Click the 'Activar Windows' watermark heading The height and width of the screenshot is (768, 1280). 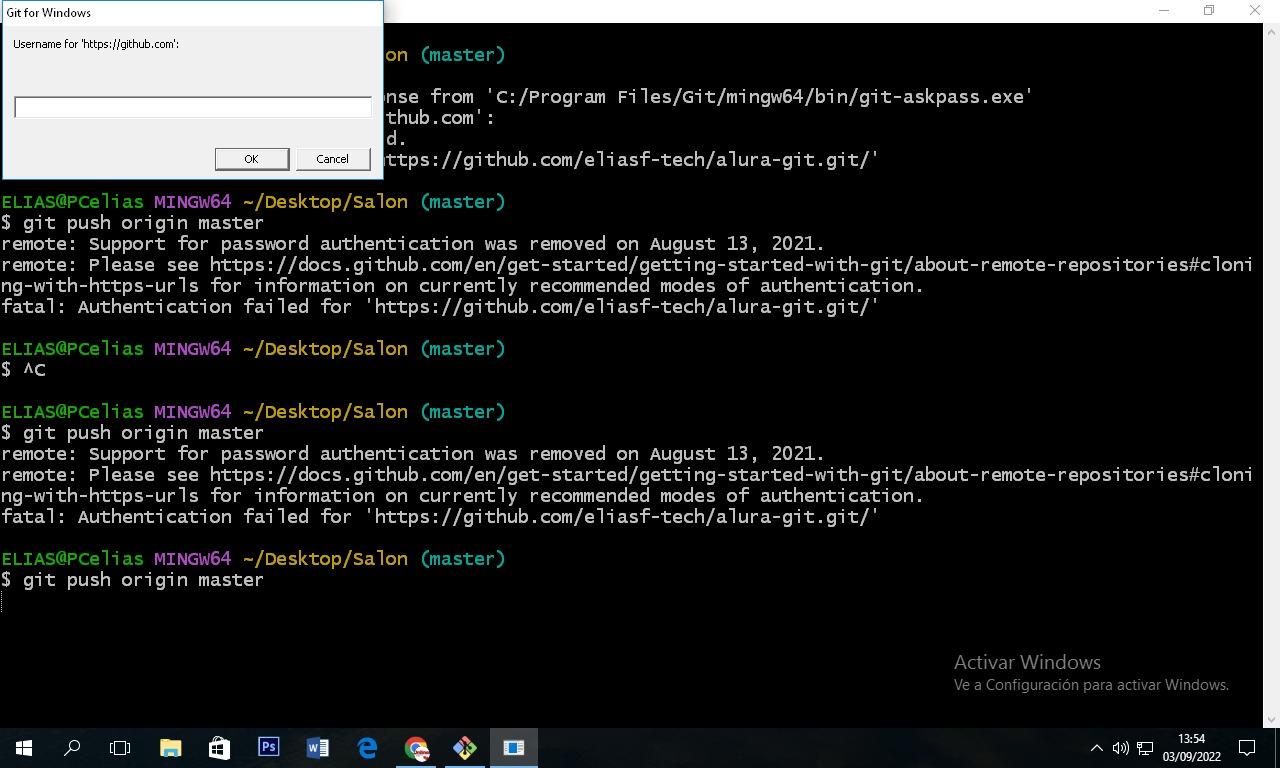1027,662
